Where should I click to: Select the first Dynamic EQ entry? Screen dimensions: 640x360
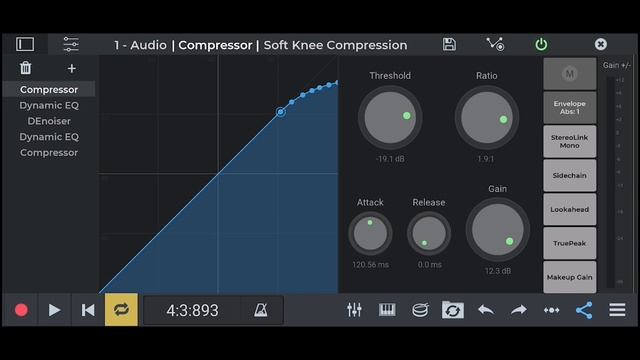pyautogui.click(x=49, y=105)
